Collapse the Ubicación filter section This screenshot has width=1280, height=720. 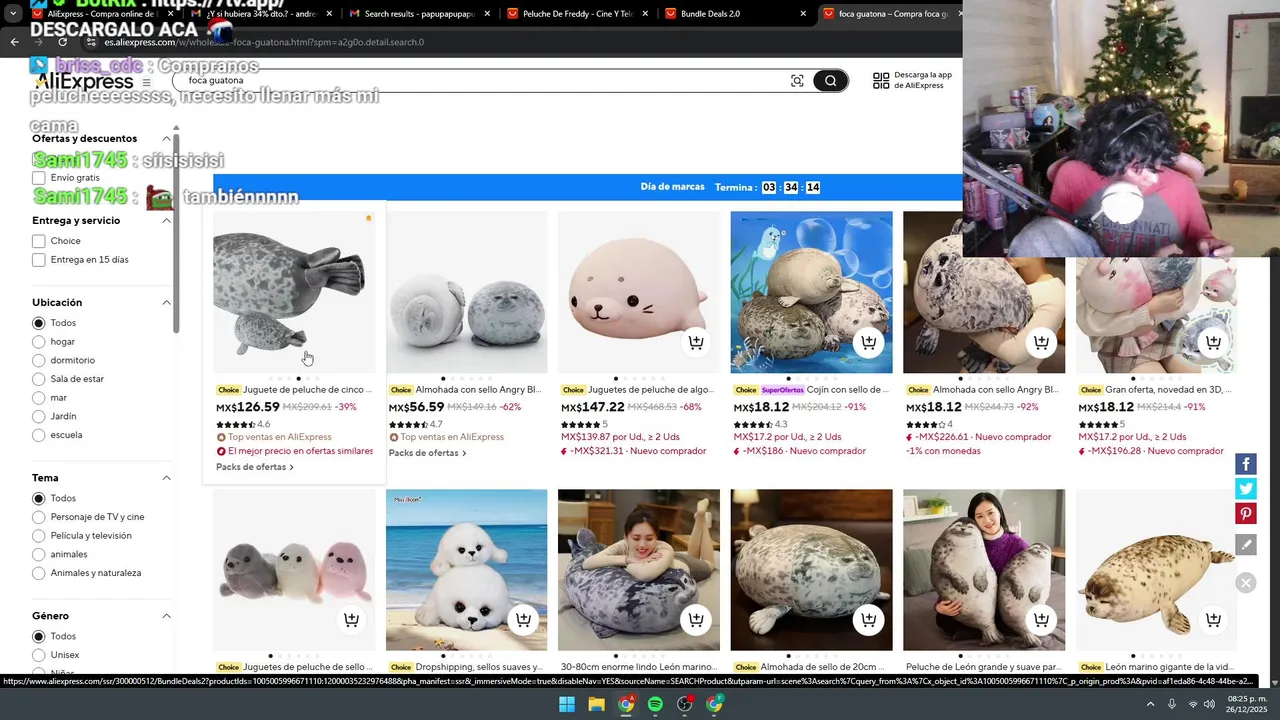coord(166,303)
